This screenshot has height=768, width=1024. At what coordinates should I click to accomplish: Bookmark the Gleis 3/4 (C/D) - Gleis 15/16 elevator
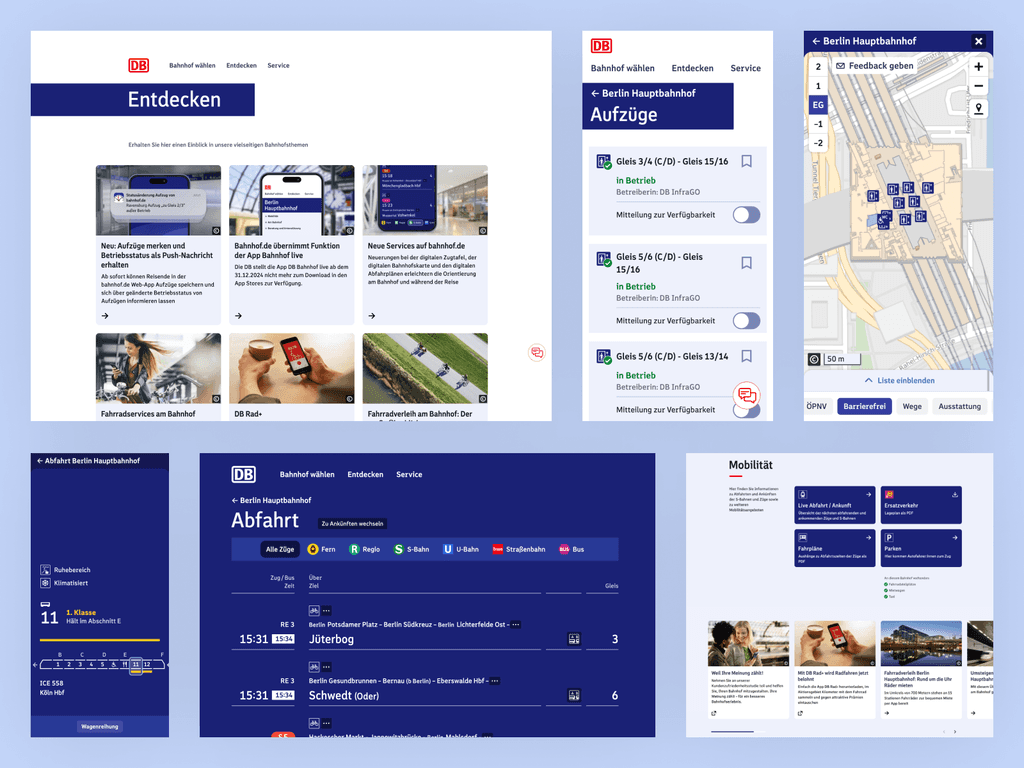click(x=746, y=161)
